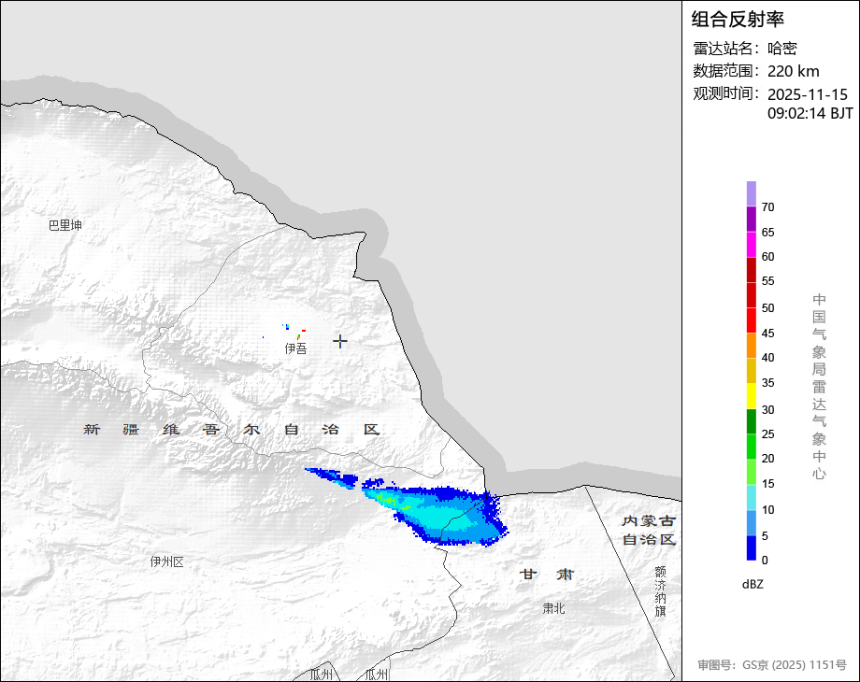Click the title 组合反射率
The image size is (860, 682).
point(737,19)
